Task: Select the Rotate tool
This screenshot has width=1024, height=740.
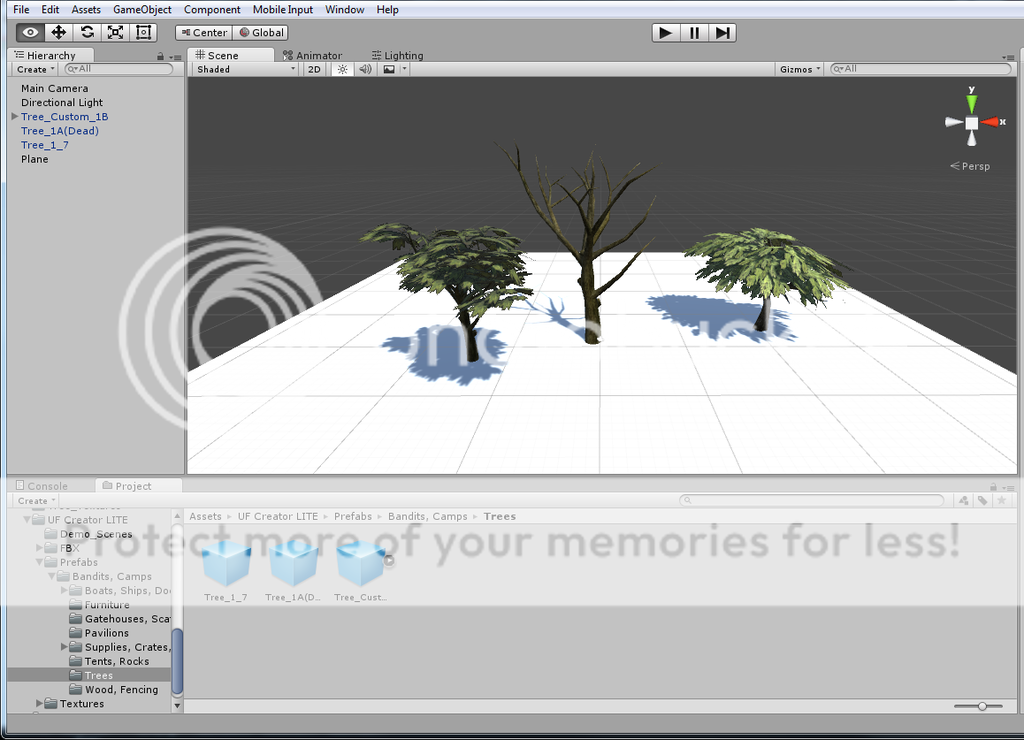Action: click(x=86, y=32)
